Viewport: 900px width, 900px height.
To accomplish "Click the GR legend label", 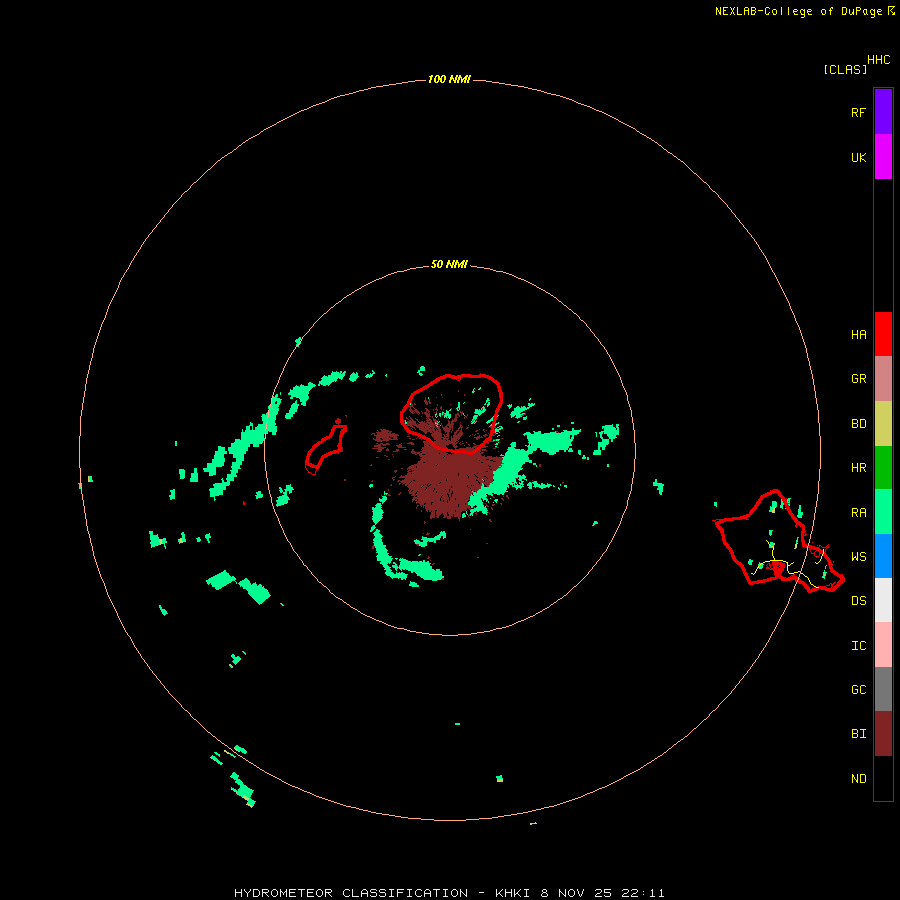I will pyautogui.click(x=858, y=379).
